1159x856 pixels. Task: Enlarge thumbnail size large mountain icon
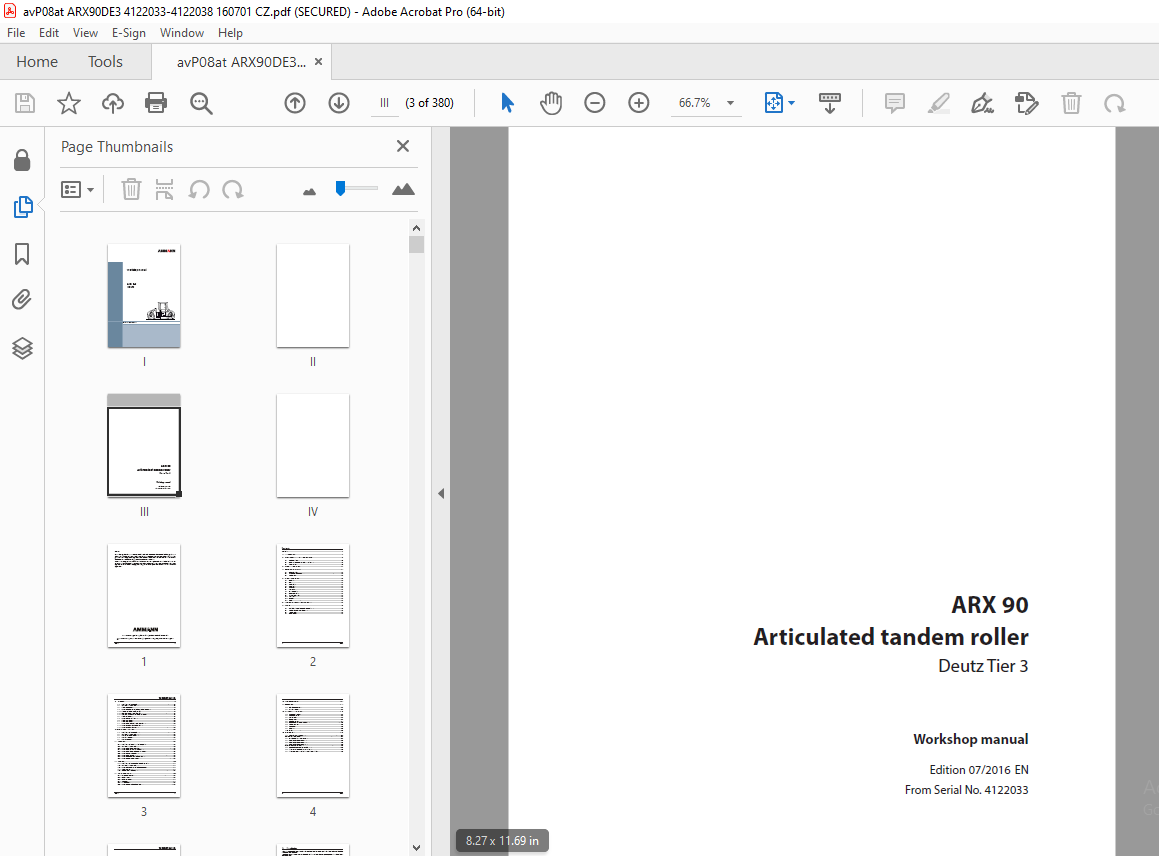click(x=403, y=189)
